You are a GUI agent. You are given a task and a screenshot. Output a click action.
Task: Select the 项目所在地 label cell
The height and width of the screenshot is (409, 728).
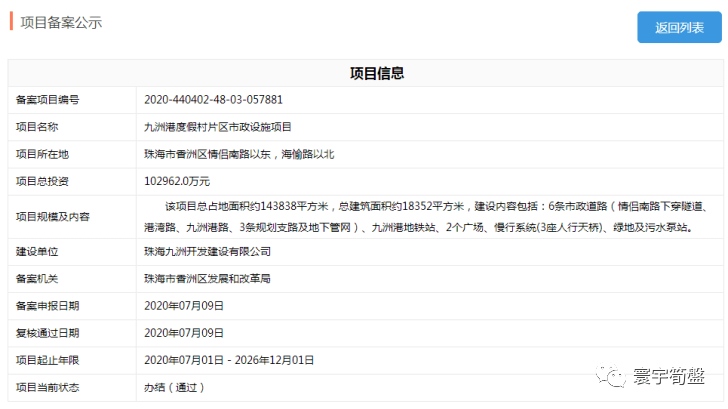tap(72, 154)
